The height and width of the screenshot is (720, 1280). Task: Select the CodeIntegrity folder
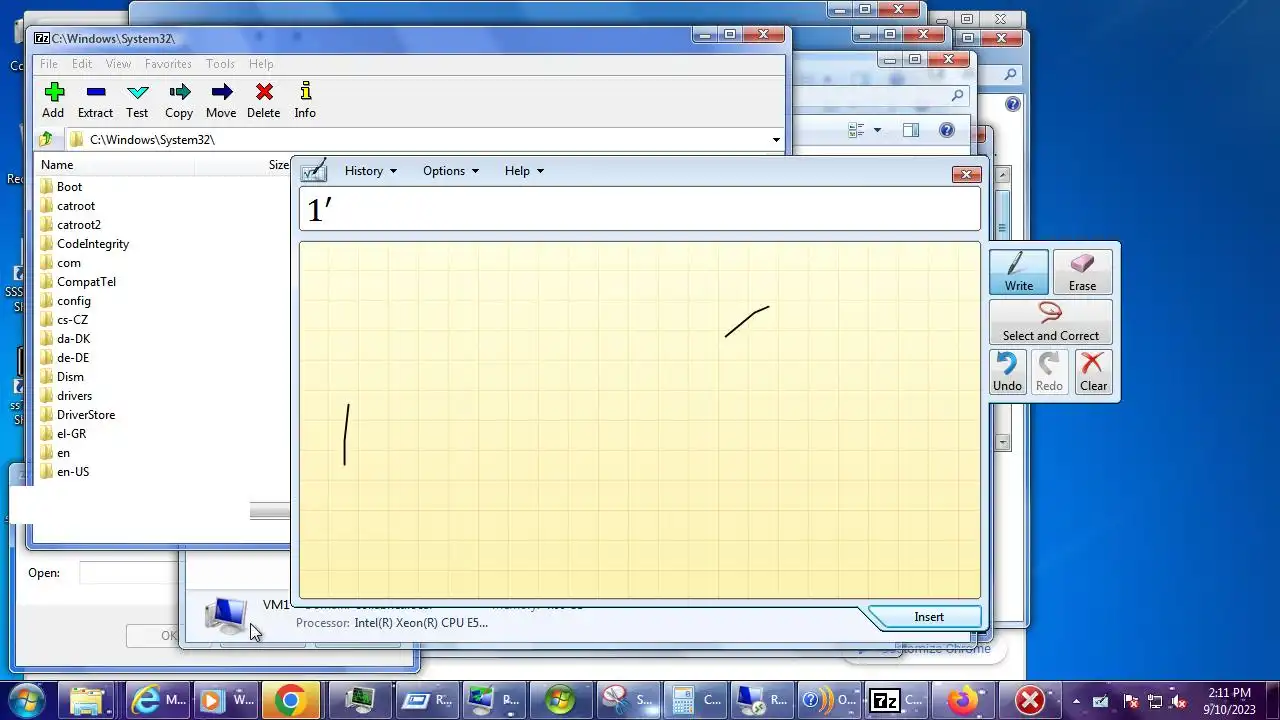pyautogui.click(x=93, y=244)
